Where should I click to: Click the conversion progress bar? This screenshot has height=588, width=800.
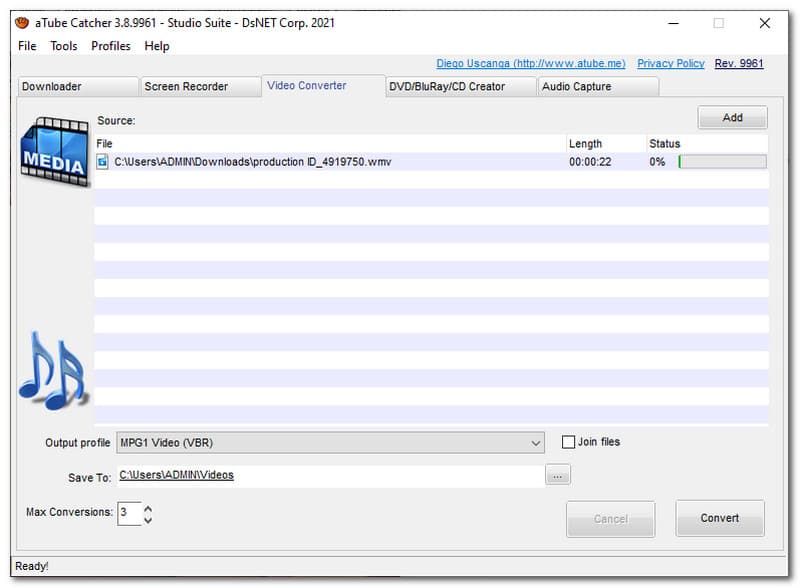click(722, 161)
